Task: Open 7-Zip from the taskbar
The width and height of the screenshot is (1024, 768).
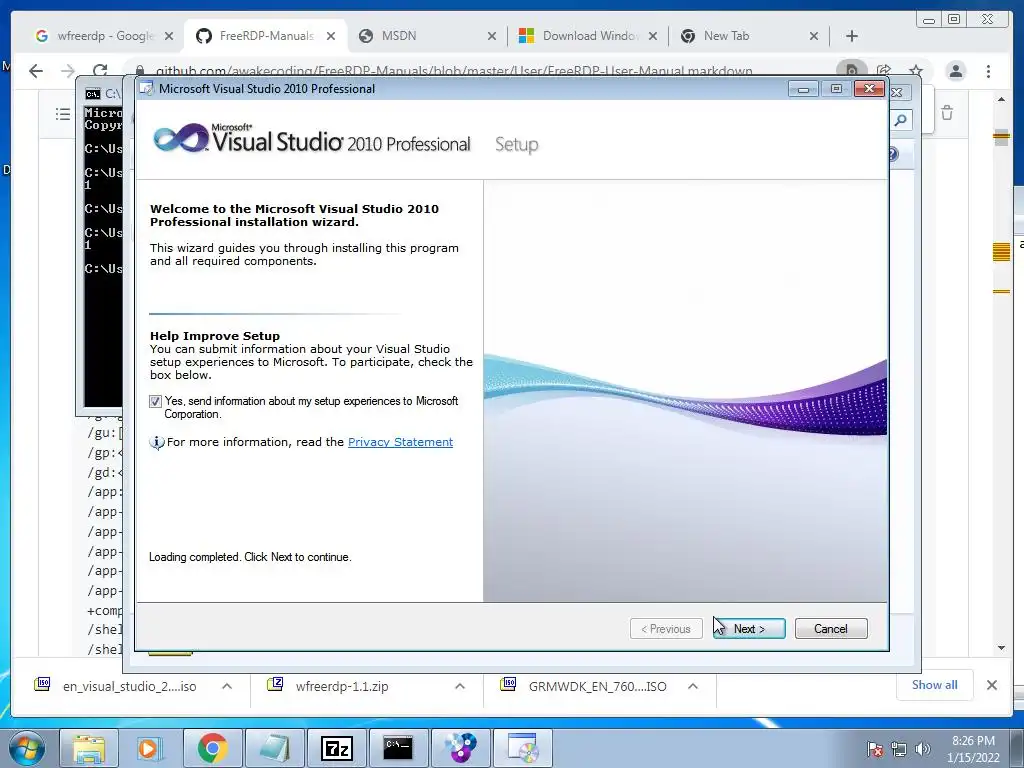Action: pos(337,748)
